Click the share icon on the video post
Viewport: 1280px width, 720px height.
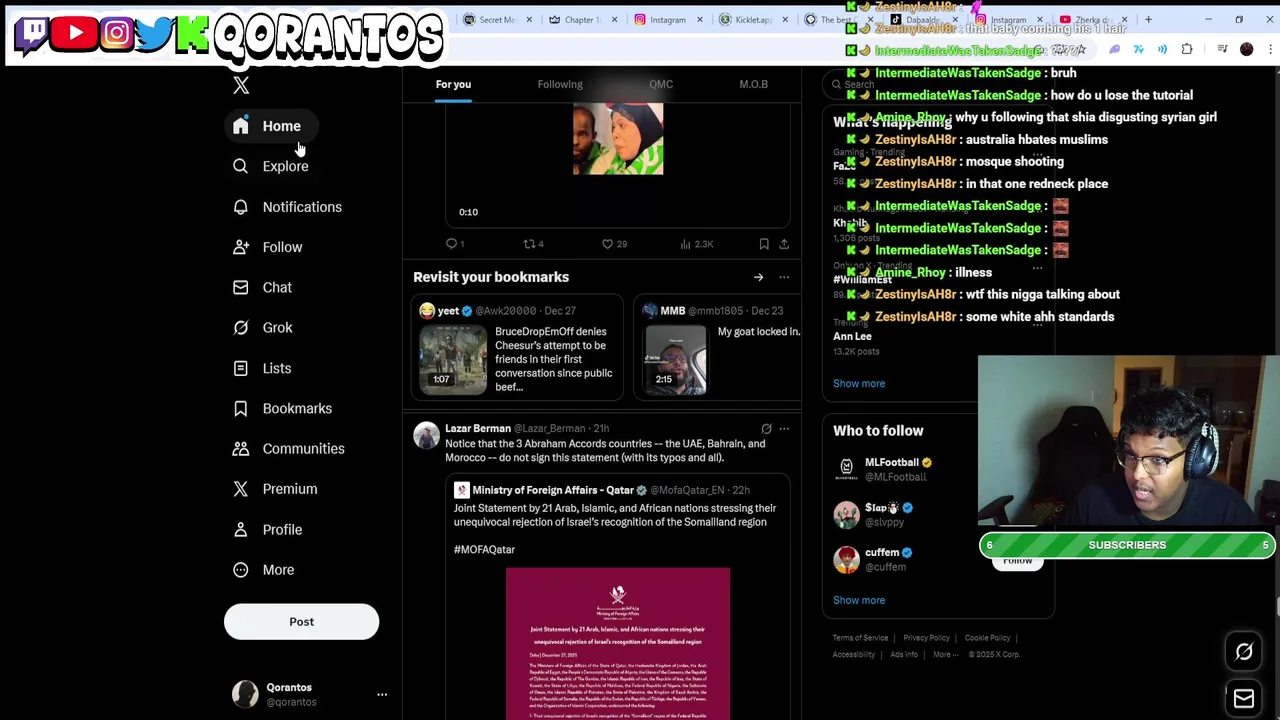pos(784,244)
